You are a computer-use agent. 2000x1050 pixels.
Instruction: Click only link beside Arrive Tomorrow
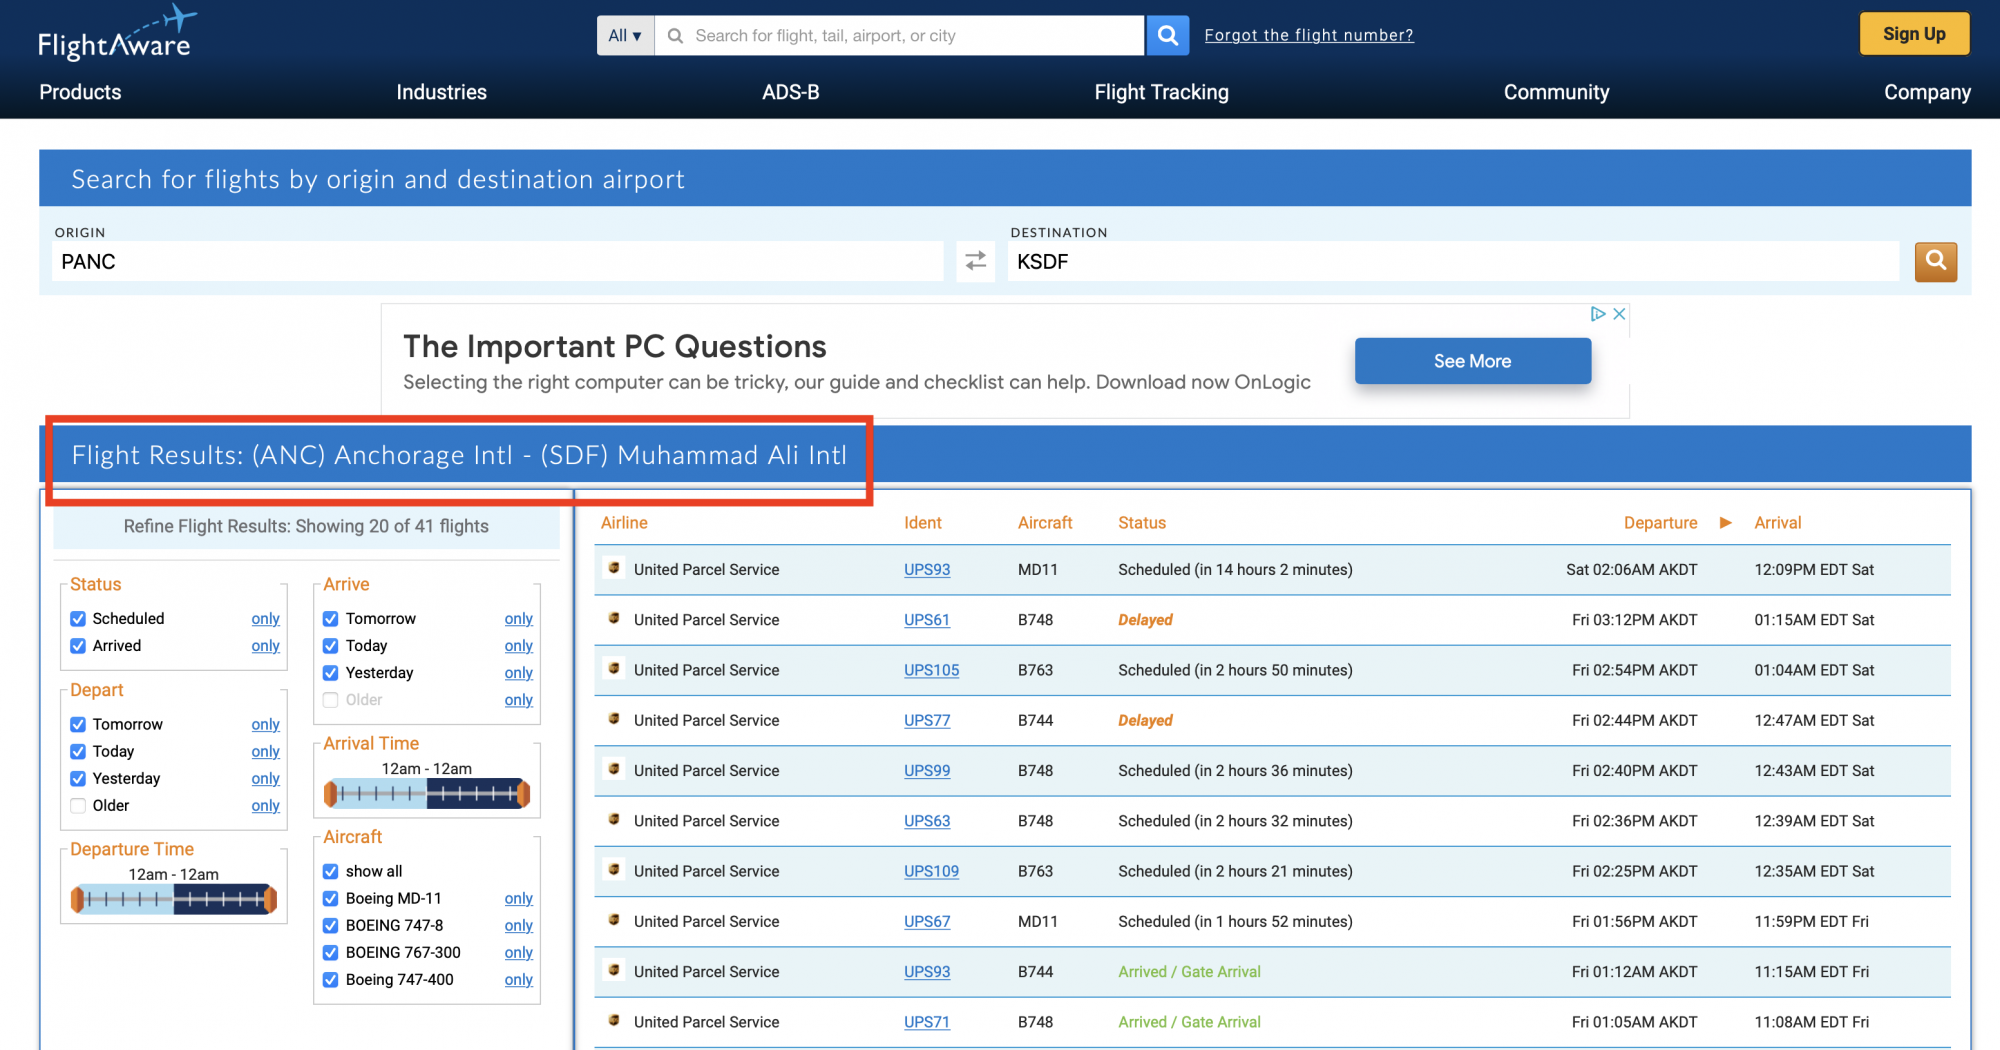point(518,619)
